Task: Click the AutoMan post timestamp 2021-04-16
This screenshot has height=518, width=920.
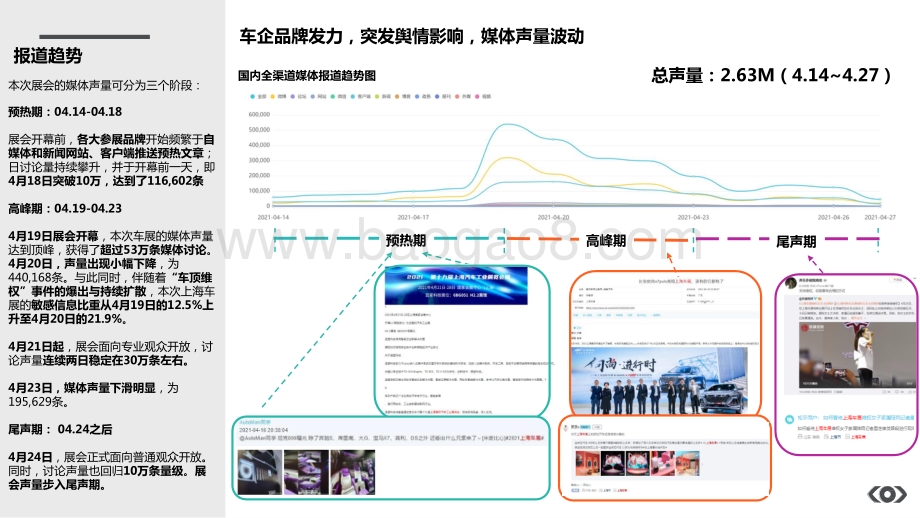Action: [263, 430]
